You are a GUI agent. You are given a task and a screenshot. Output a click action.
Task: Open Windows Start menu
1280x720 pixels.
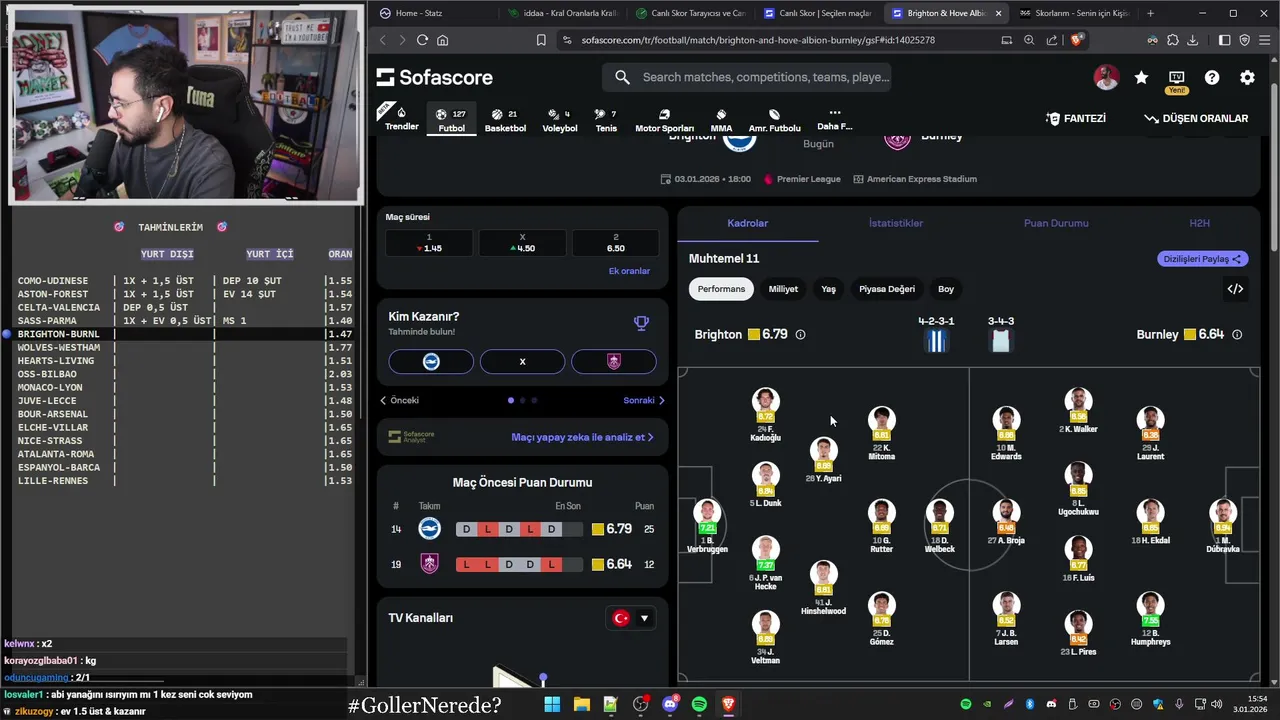tap(552, 704)
